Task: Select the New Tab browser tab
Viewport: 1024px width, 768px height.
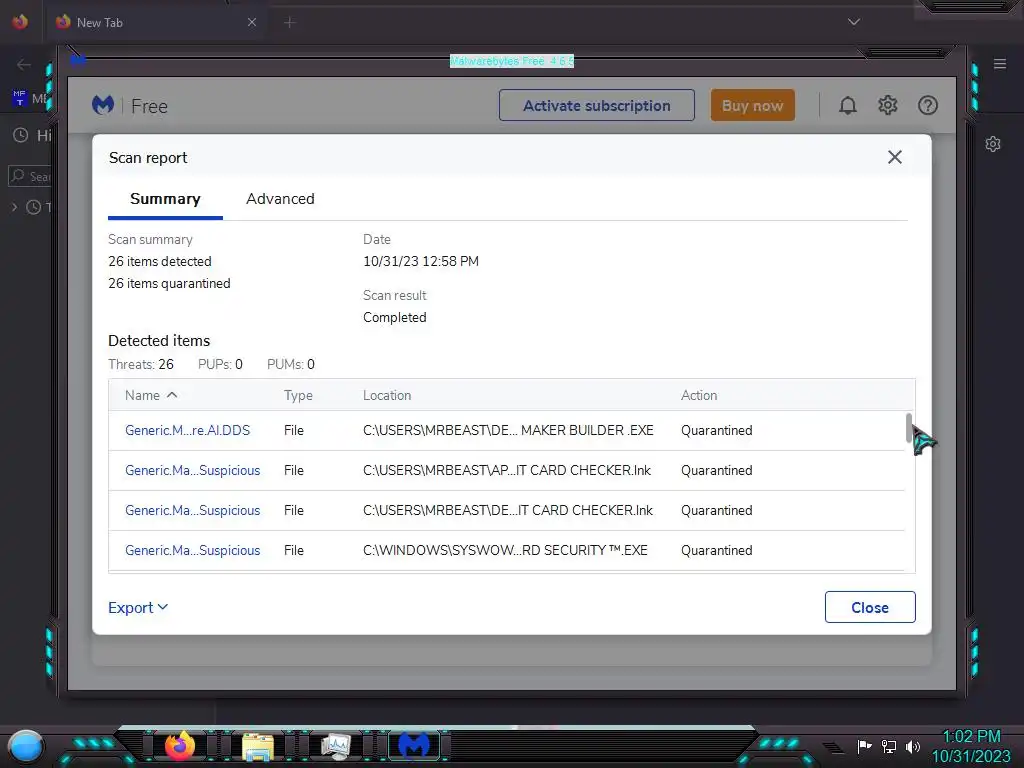Action: pos(155,22)
